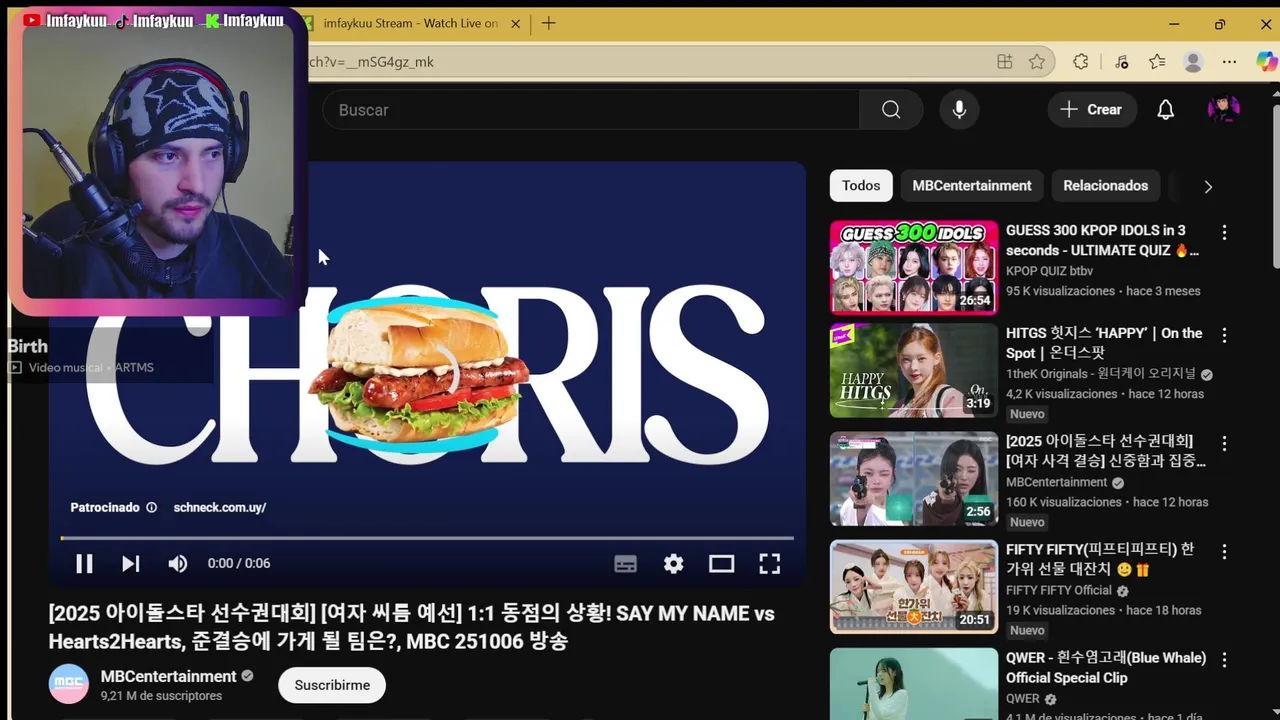Screen dimensions: 1280x720
Task: Open the 2:56 shooting final thumbnail
Action: click(914, 479)
